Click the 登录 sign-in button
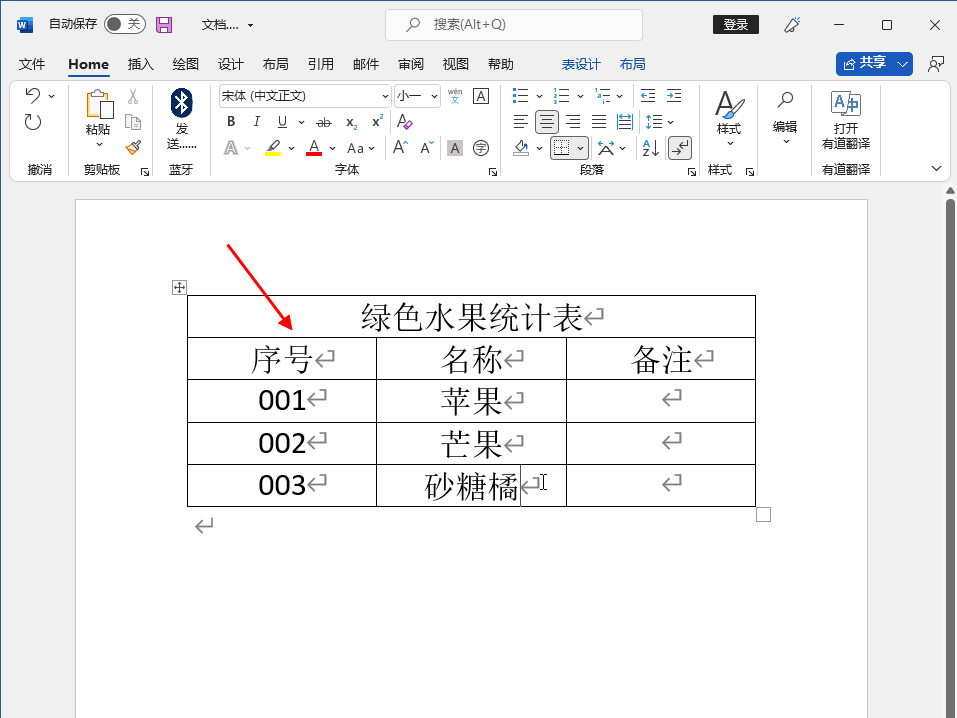The height and width of the screenshot is (718, 957). pos(735,24)
